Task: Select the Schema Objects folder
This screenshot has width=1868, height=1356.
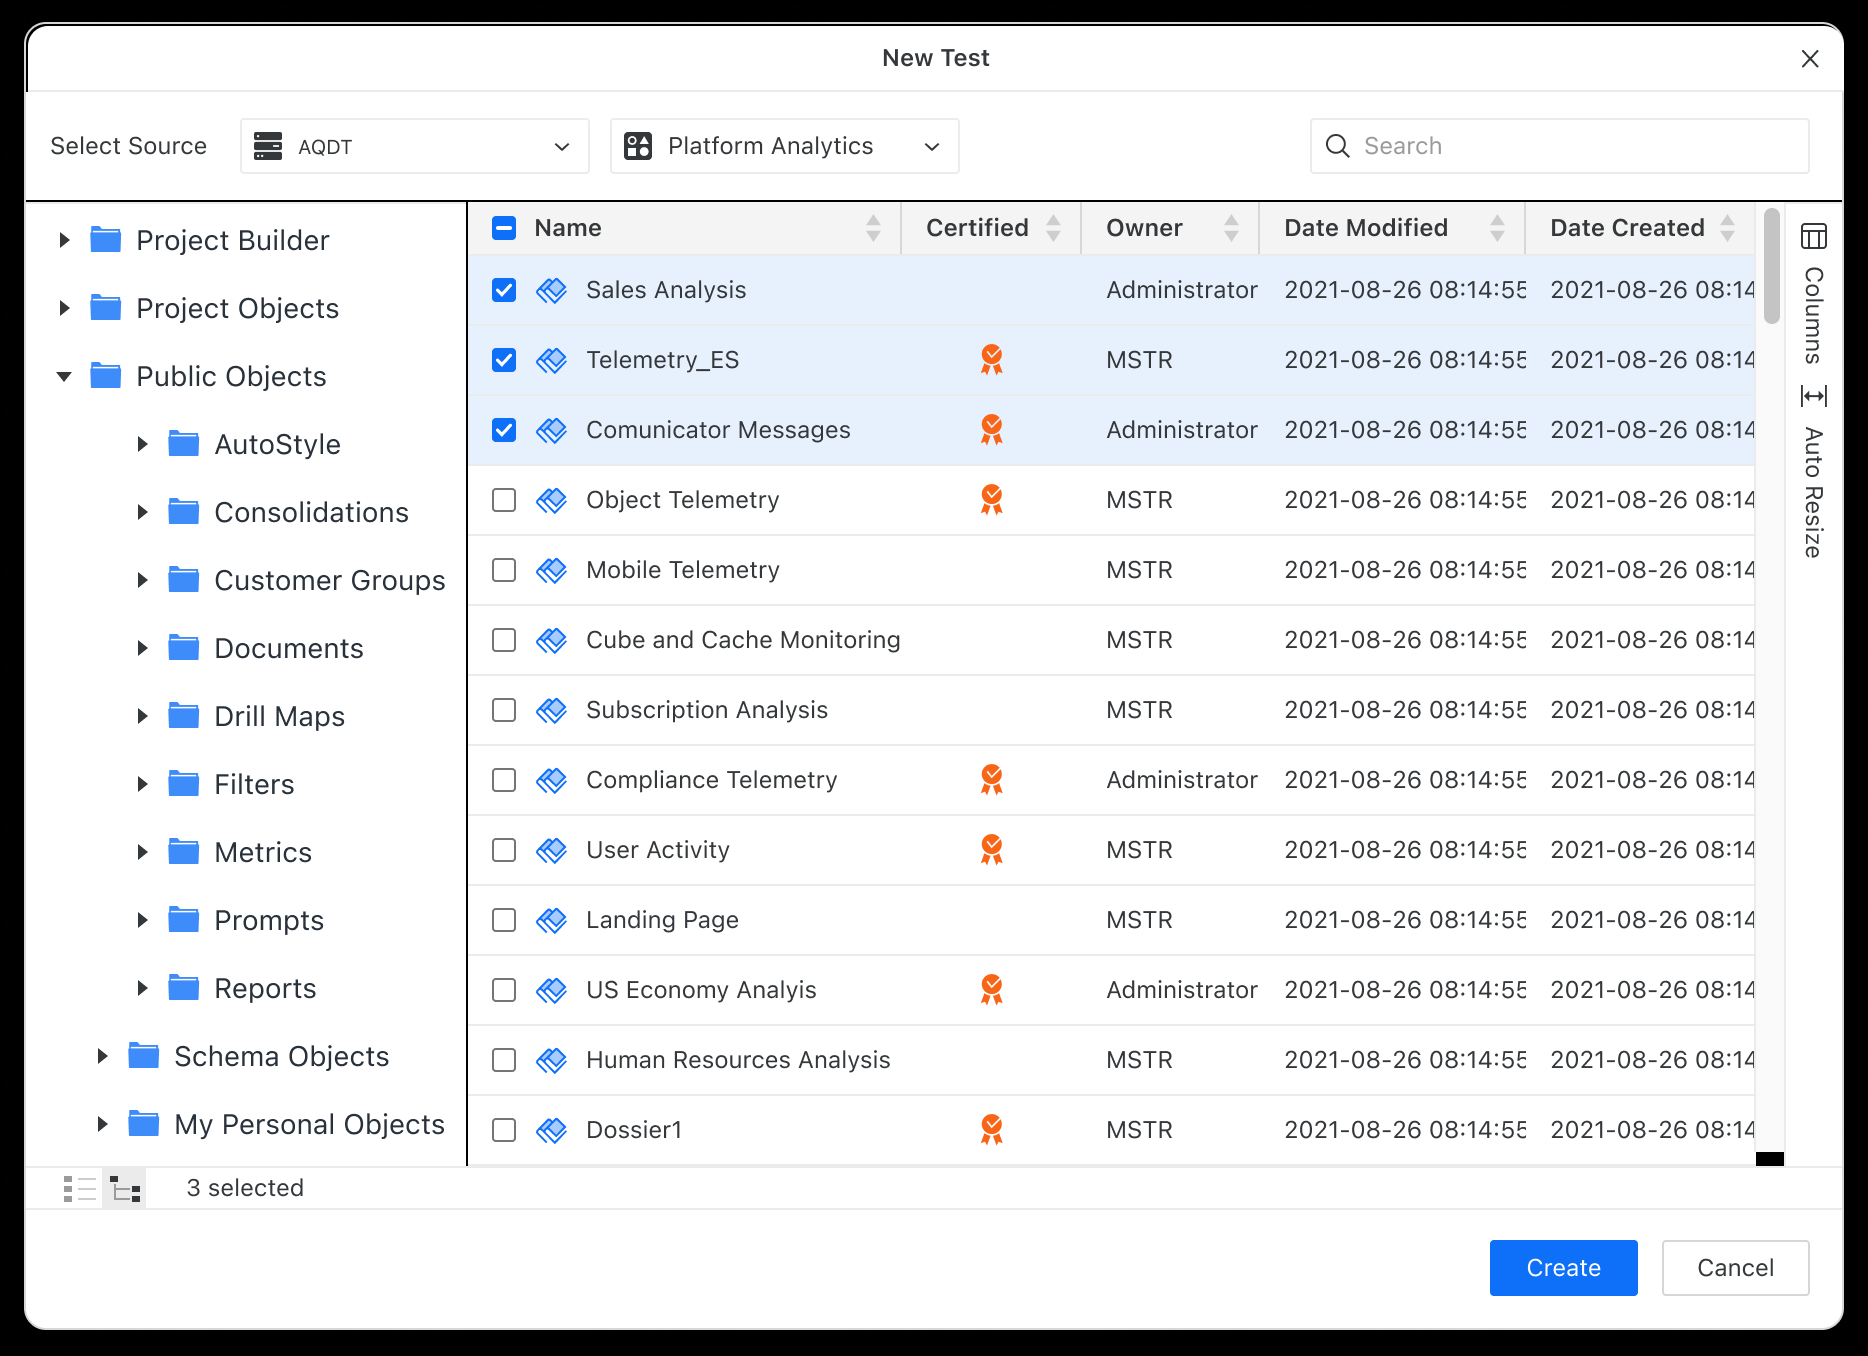Action: point(281,1056)
